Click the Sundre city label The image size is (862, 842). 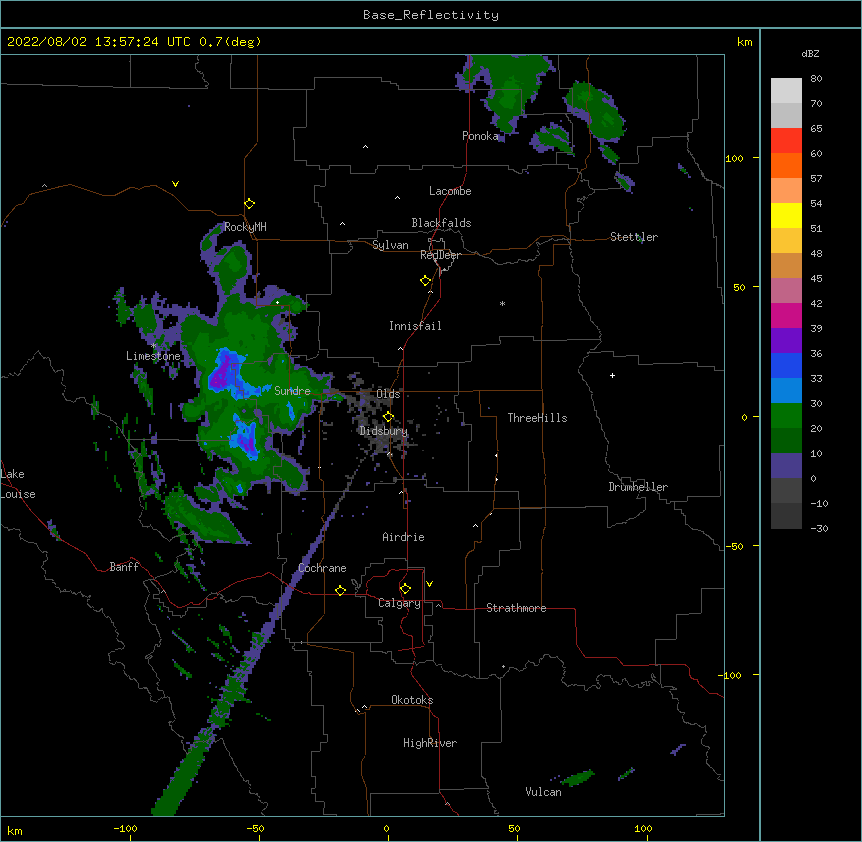tap(292, 391)
